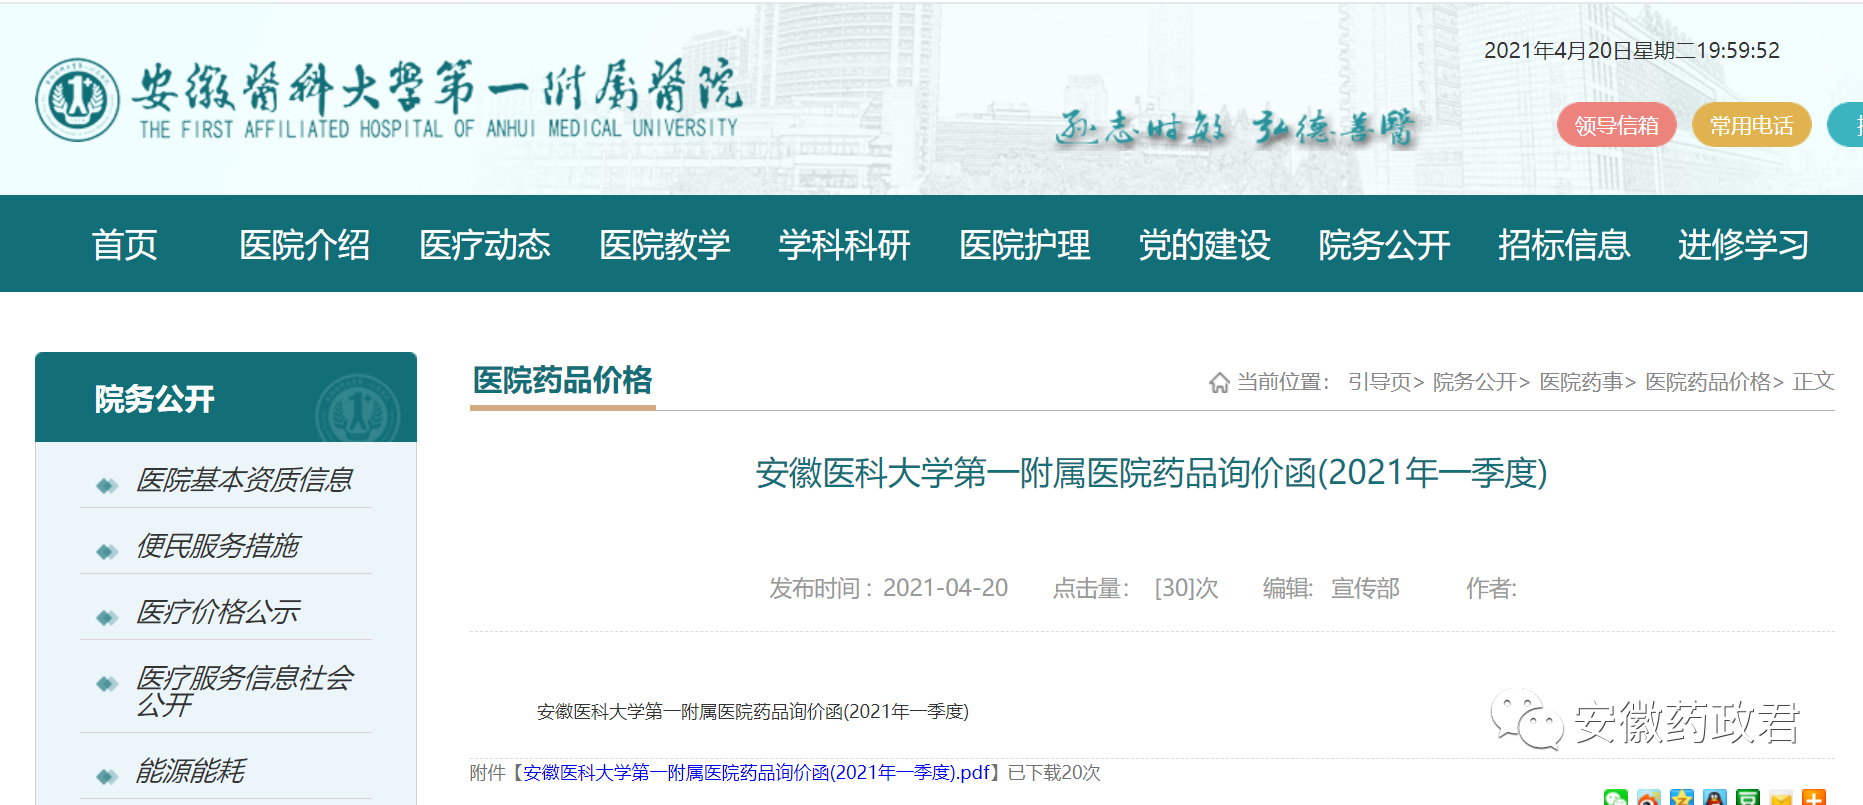Share the page to Sina Weibo
Screen dimensions: 1863x805
coord(1648,799)
